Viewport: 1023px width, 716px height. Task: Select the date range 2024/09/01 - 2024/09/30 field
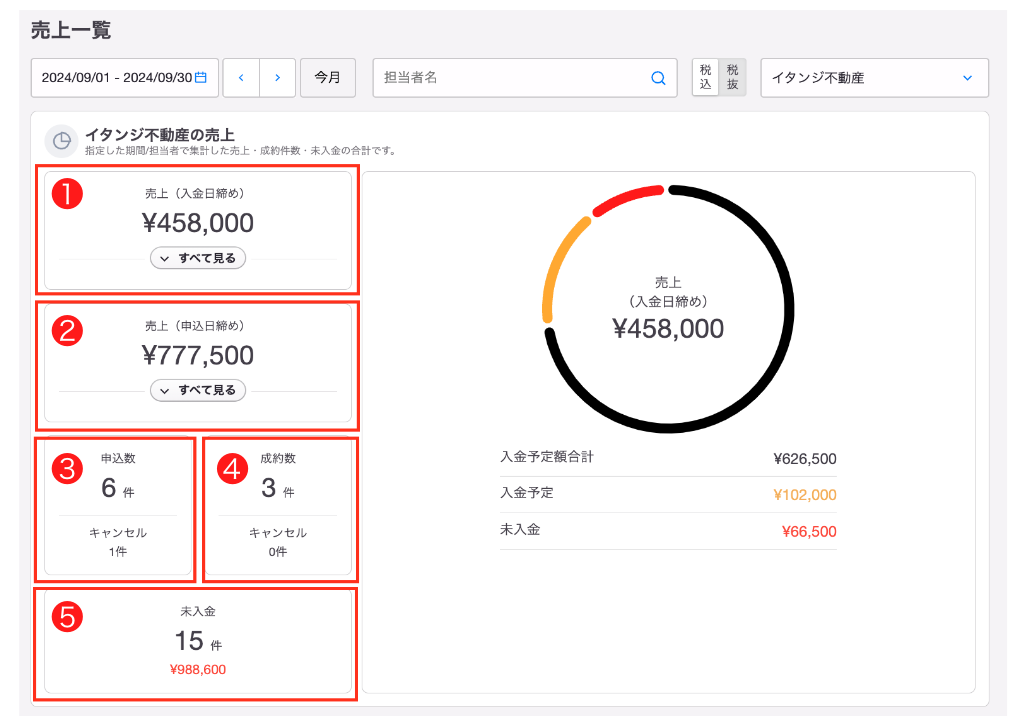[x=124, y=78]
